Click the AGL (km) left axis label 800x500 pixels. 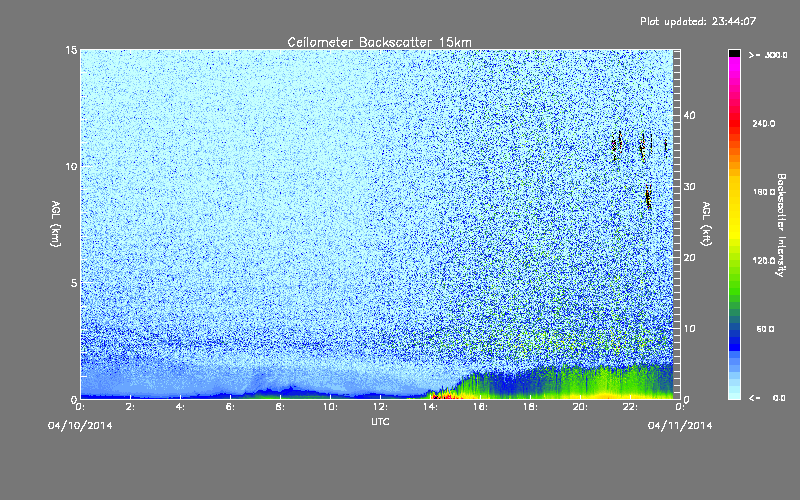(56, 224)
